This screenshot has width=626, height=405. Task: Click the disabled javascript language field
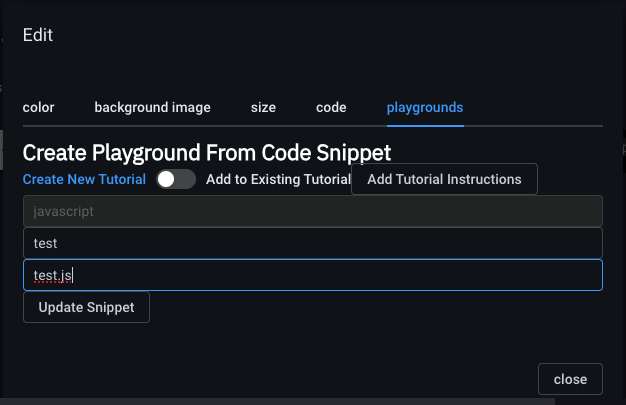(312, 211)
